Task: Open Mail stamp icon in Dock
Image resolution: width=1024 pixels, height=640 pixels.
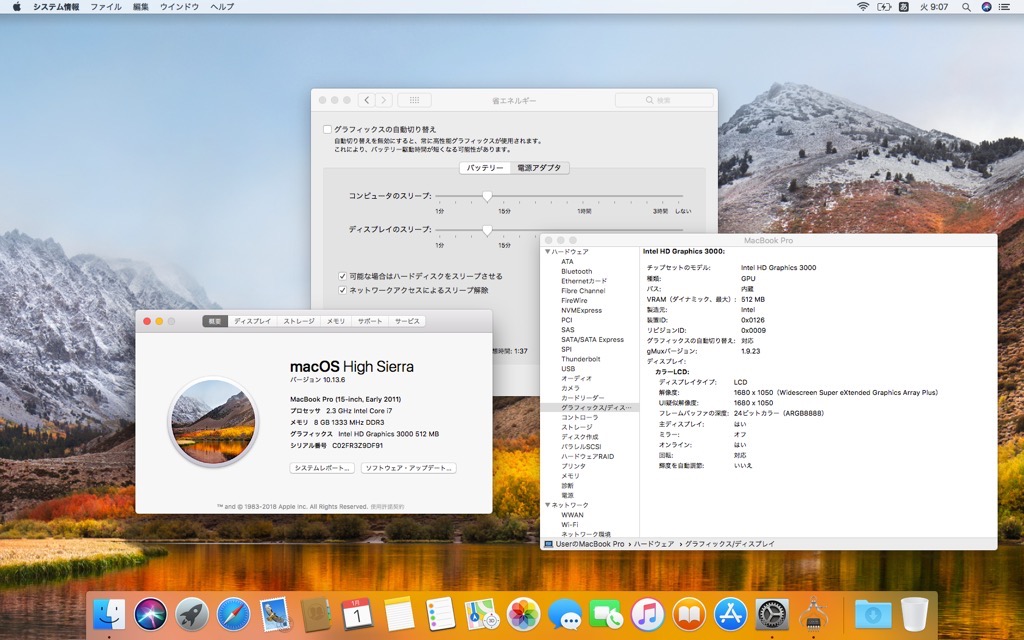Action: (274, 614)
